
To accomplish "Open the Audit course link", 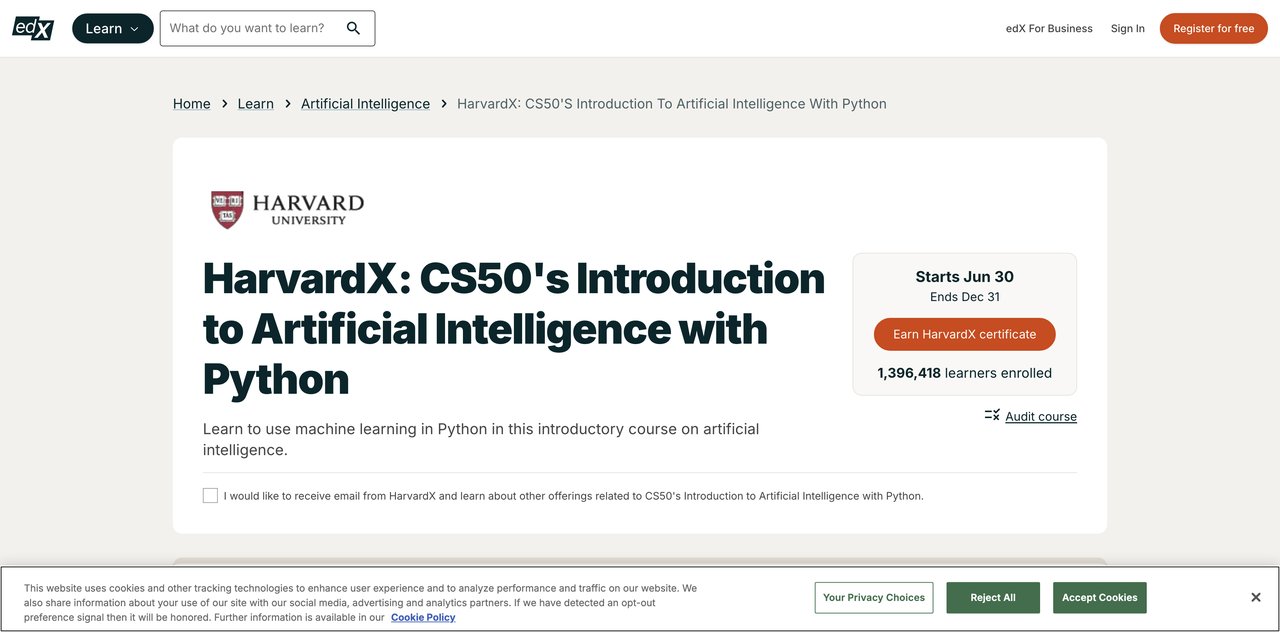I will click(x=1041, y=416).
